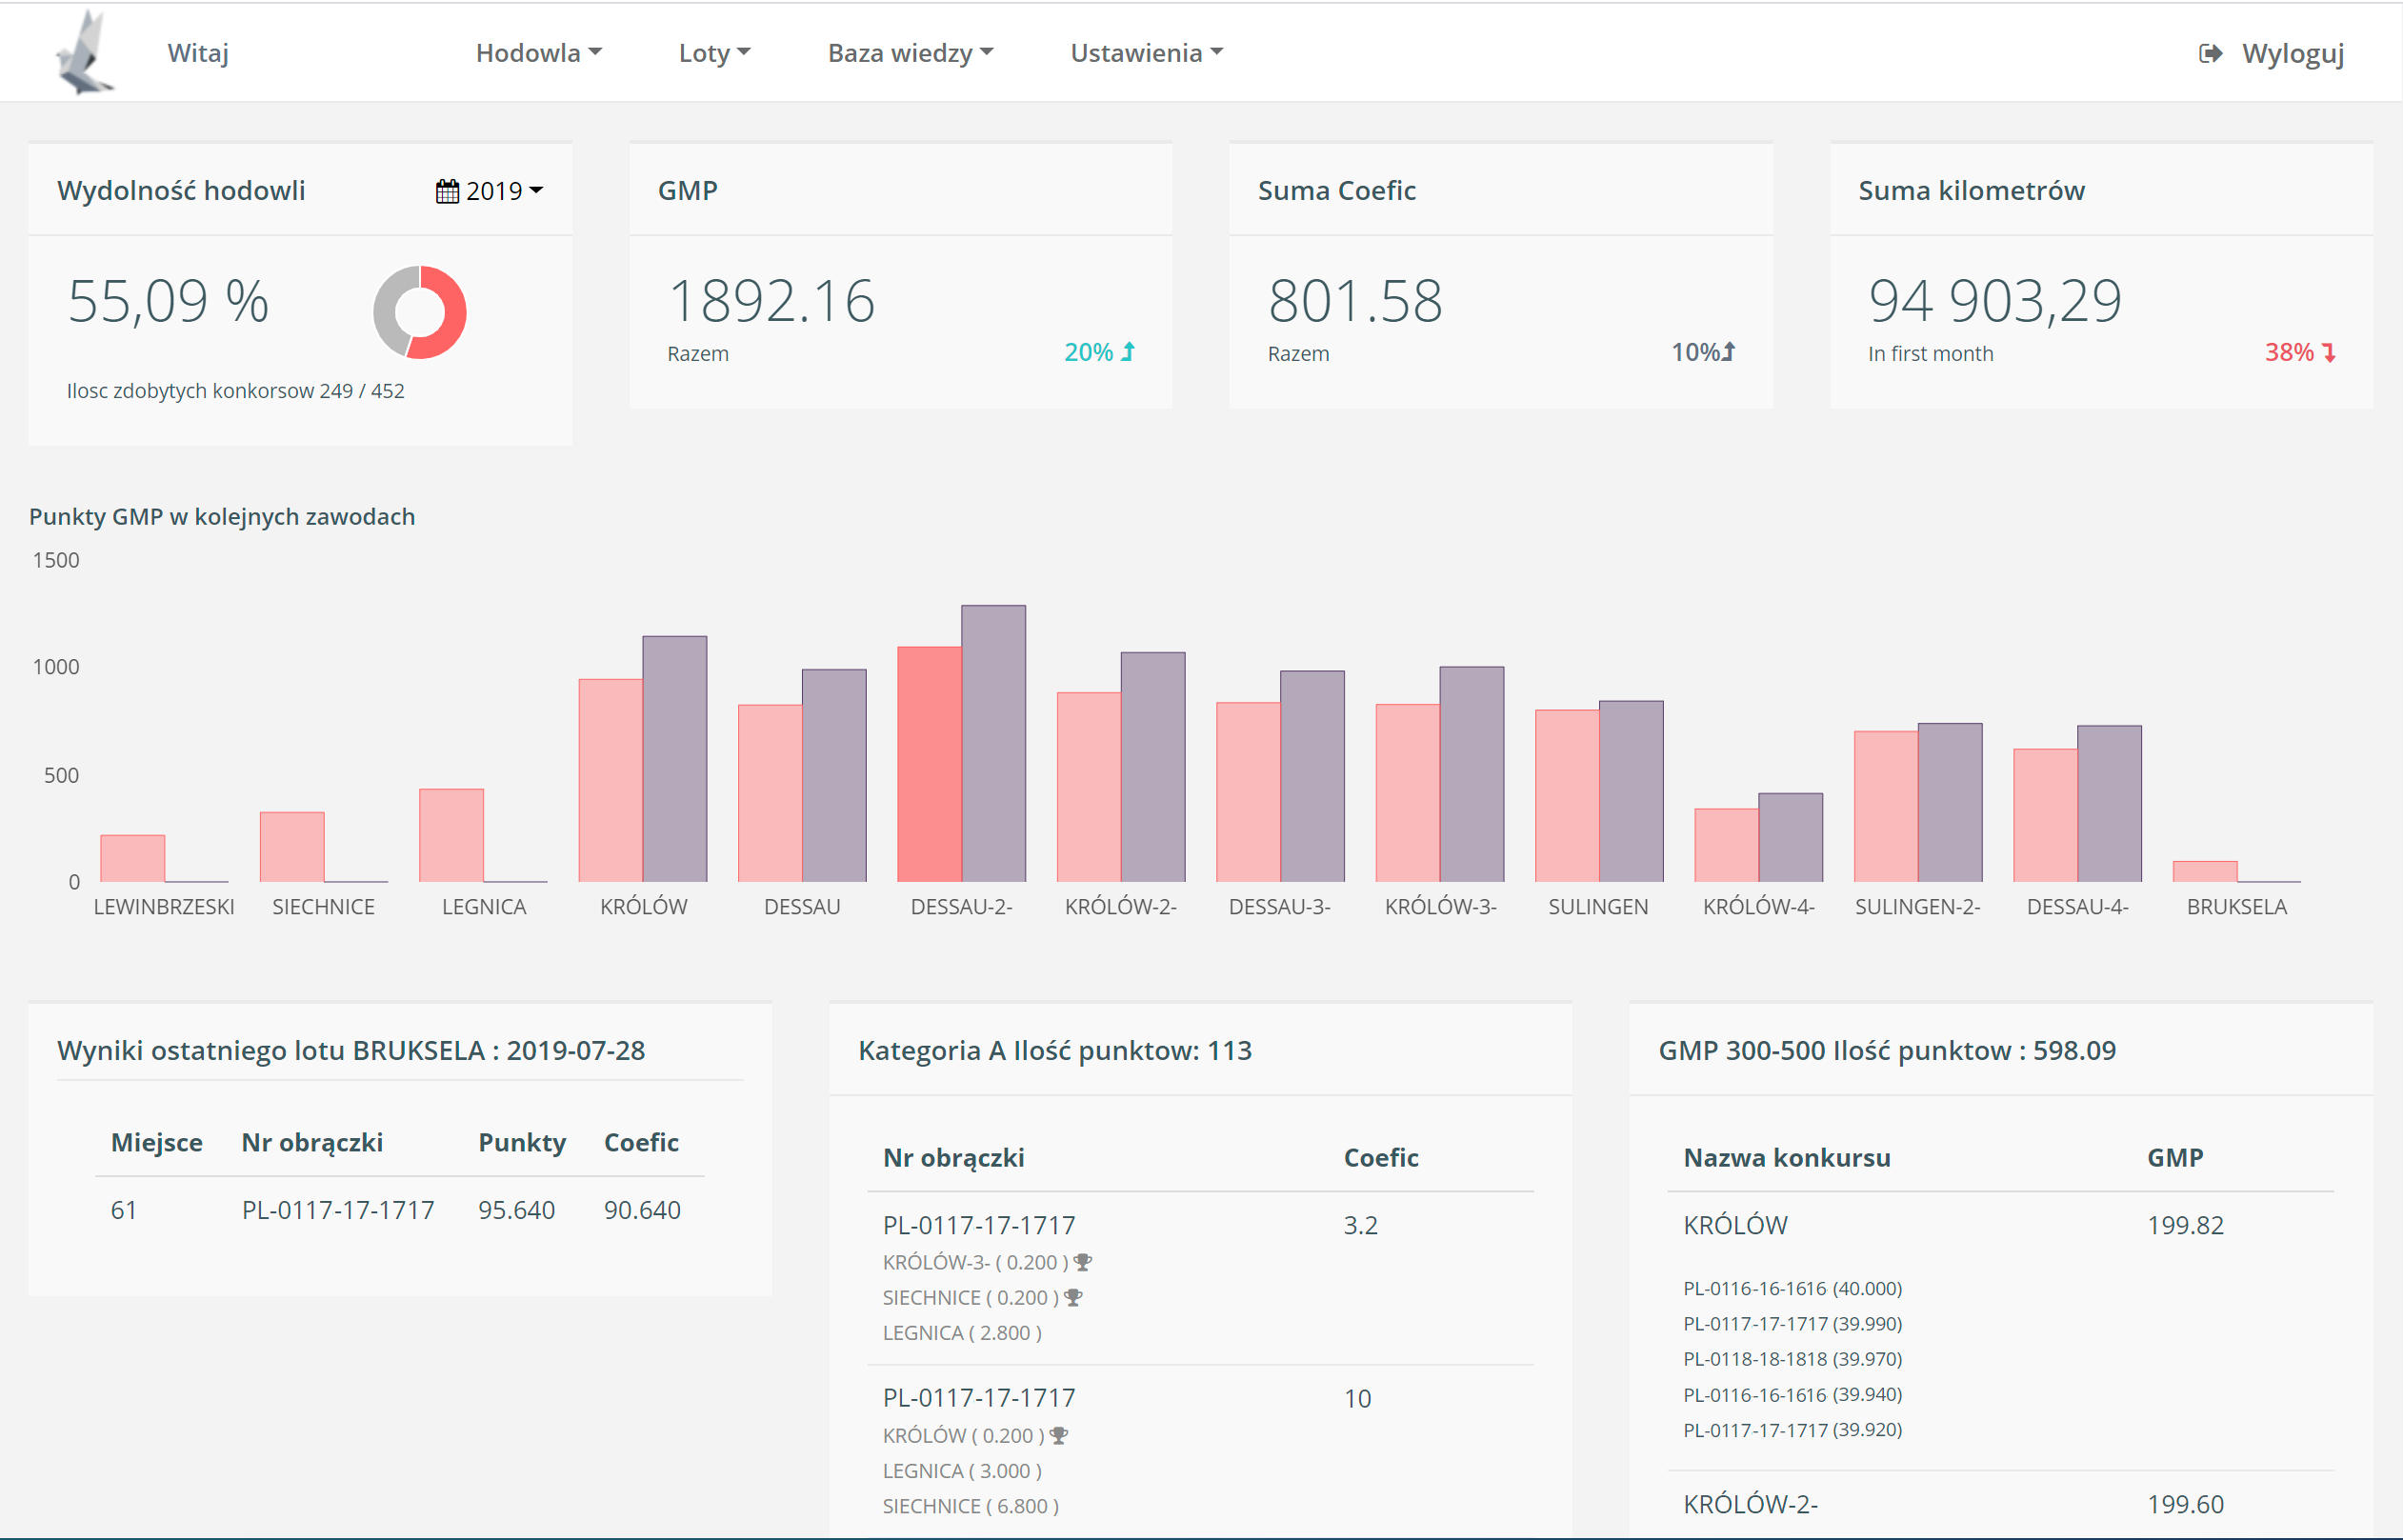Open the Hodowla dropdown
2403x1540 pixels.
[538, 52]
